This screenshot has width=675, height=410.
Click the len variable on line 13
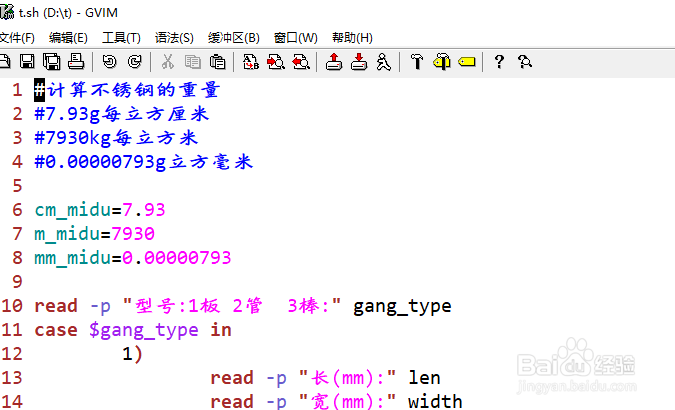[x=424, y=378]
